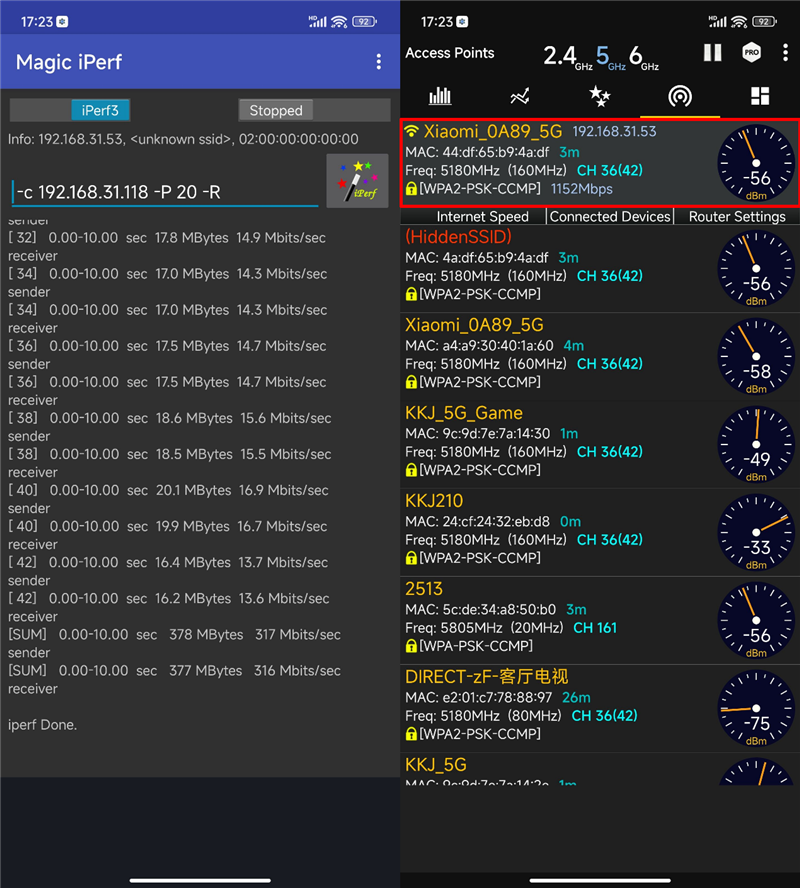
Task: Tap the PRO badge icon
Action: click(x=751, y=53)
